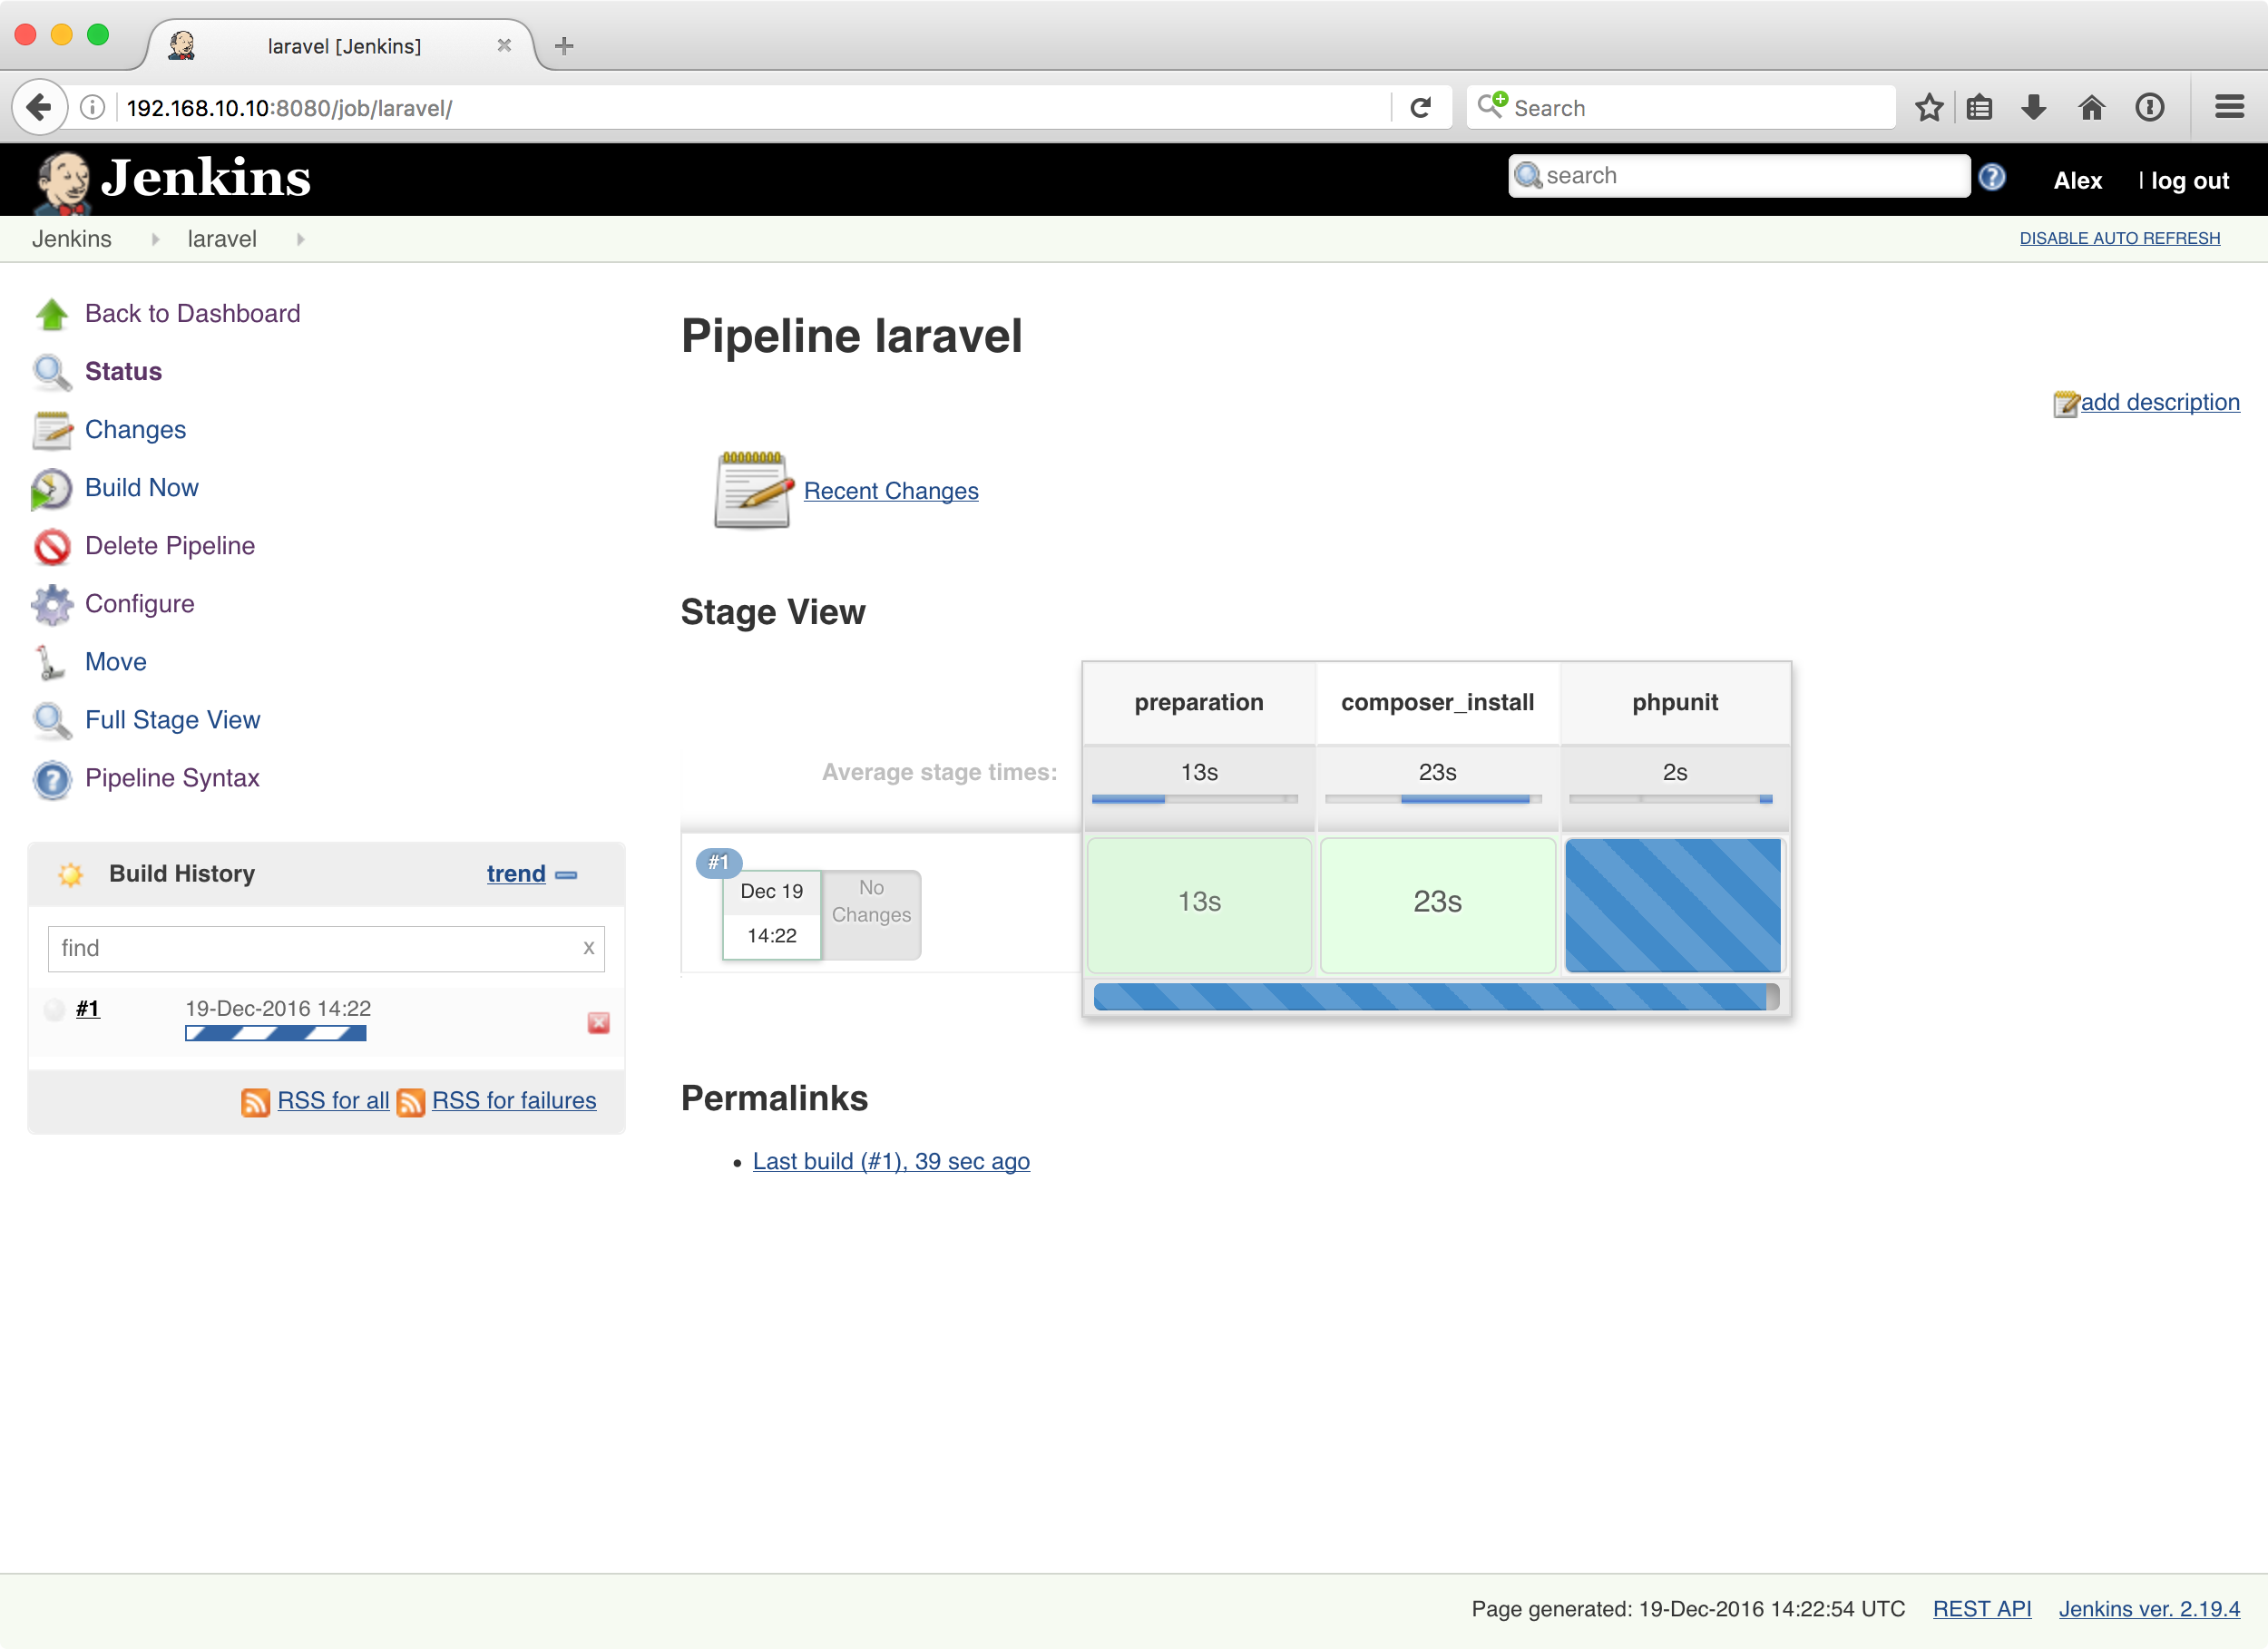Focus the Jenkins search input field
Screen dimensions: 2268x1649
(1738, 176)
